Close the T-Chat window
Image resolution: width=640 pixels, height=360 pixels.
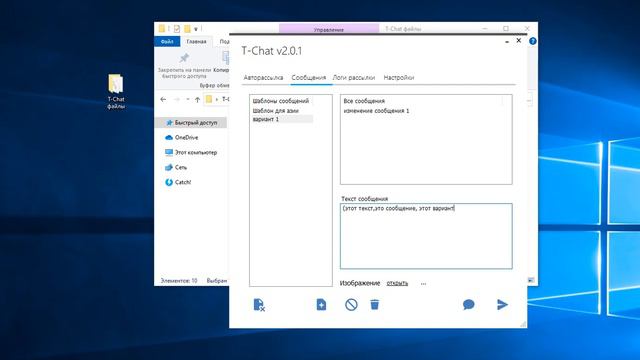(519, 40)
